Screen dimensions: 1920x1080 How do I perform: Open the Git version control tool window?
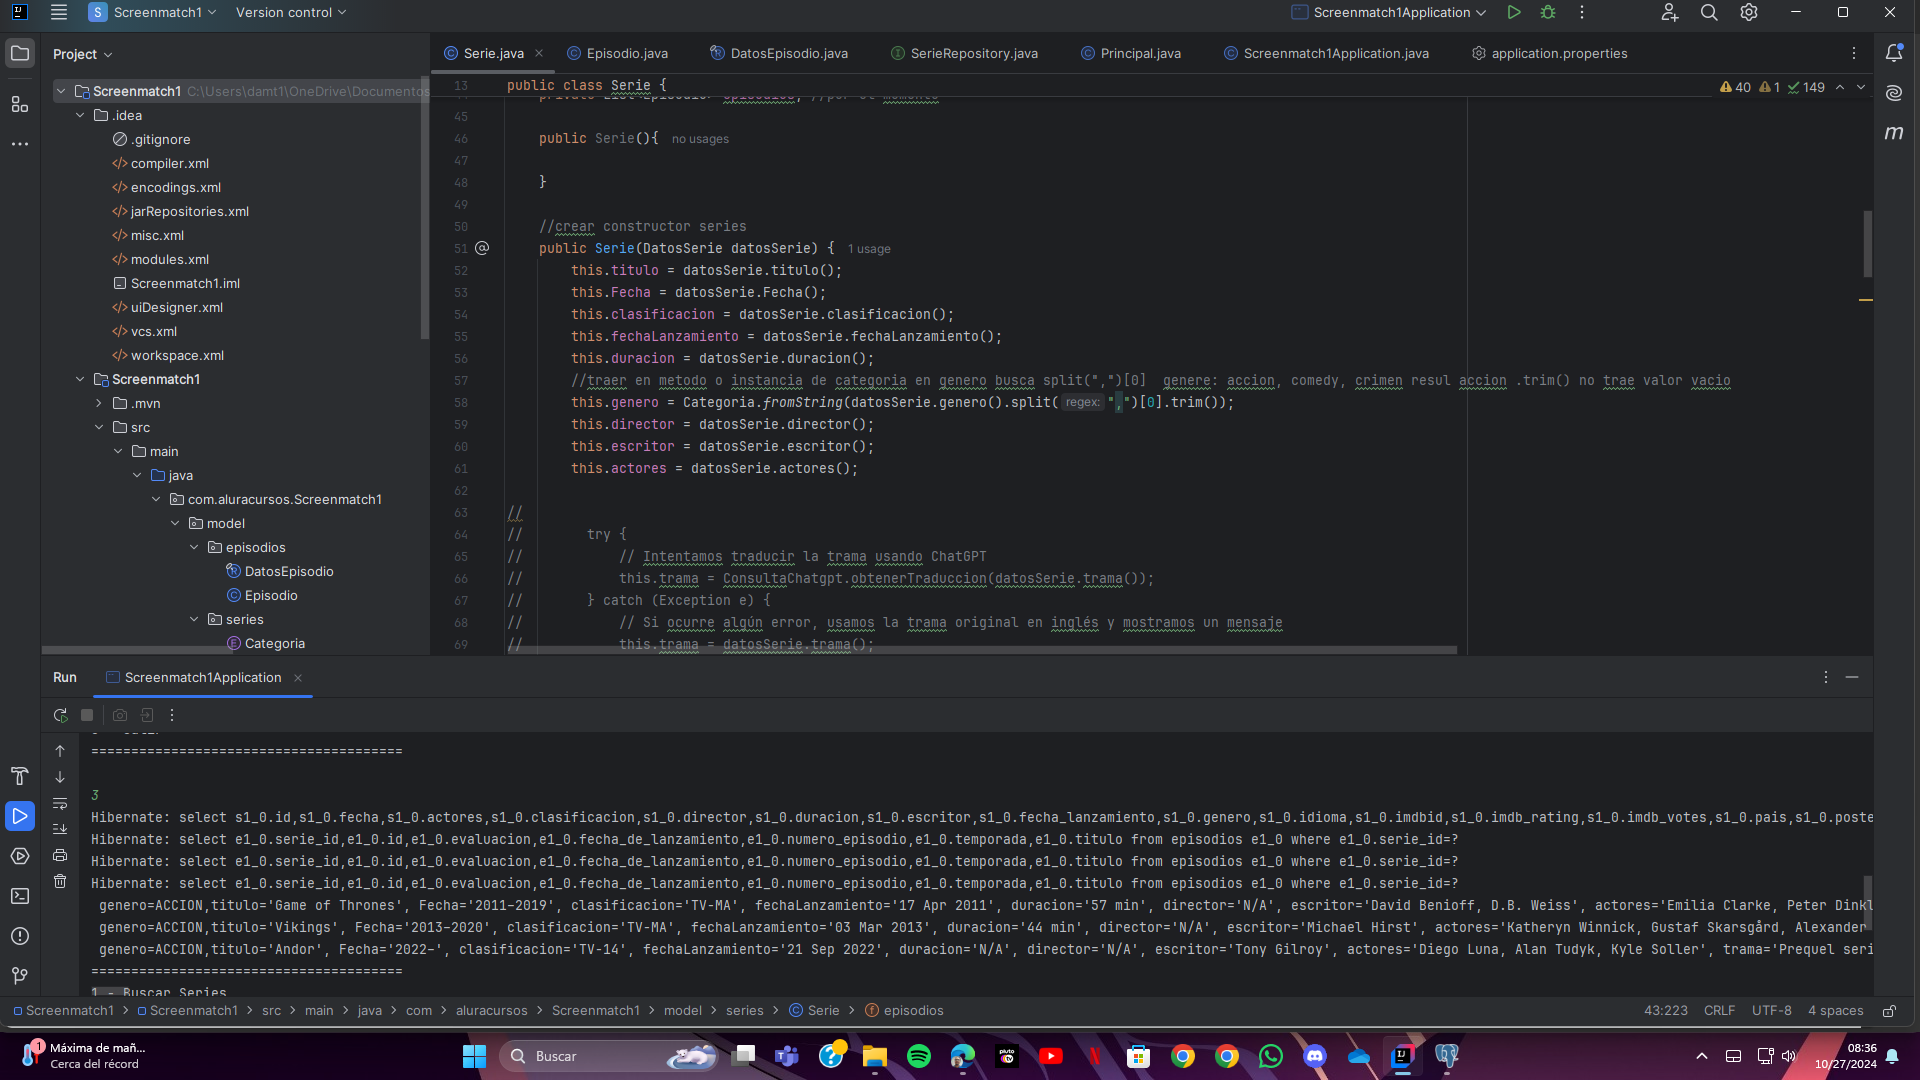pos(20,976)
